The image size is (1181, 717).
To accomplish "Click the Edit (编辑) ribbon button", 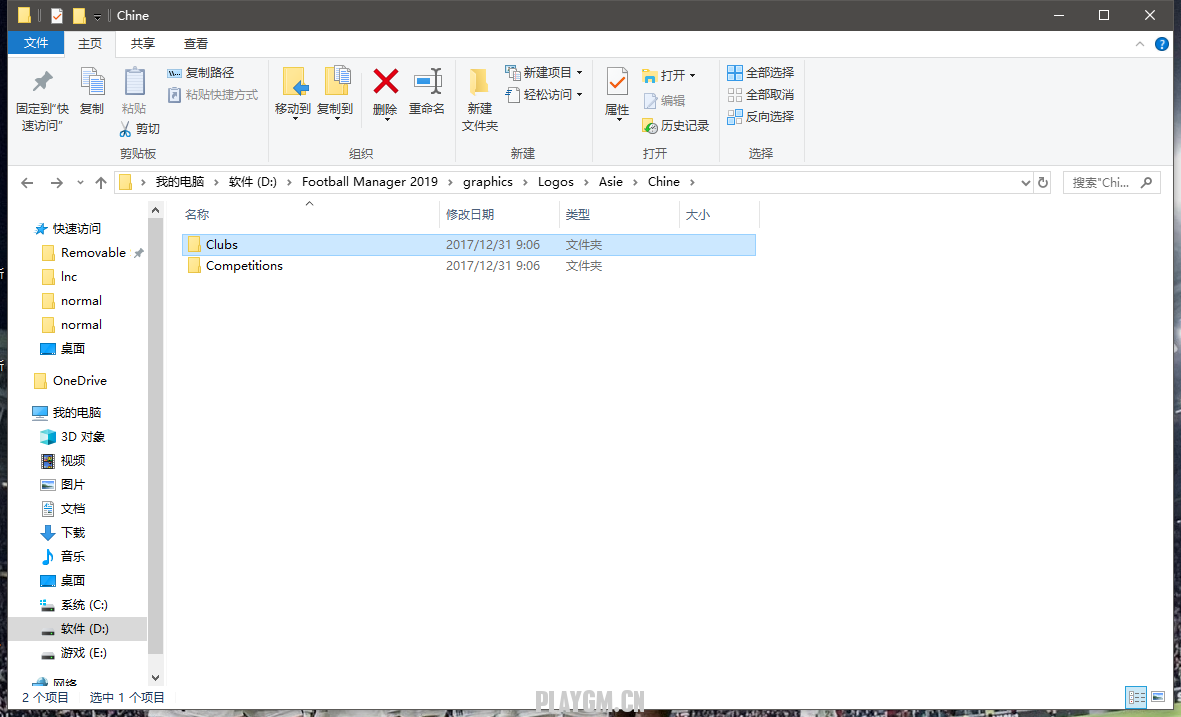I will click(x=664, y=100).
